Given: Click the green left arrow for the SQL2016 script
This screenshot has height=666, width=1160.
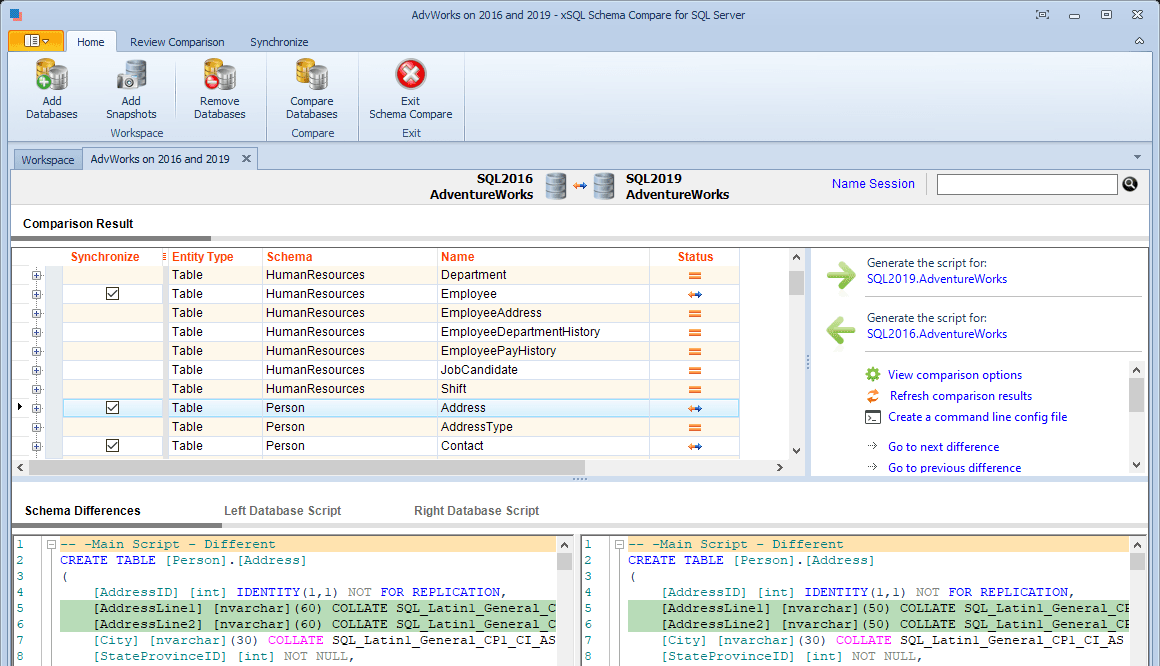Looking at the screenshot, I should [x=841, y=330].
